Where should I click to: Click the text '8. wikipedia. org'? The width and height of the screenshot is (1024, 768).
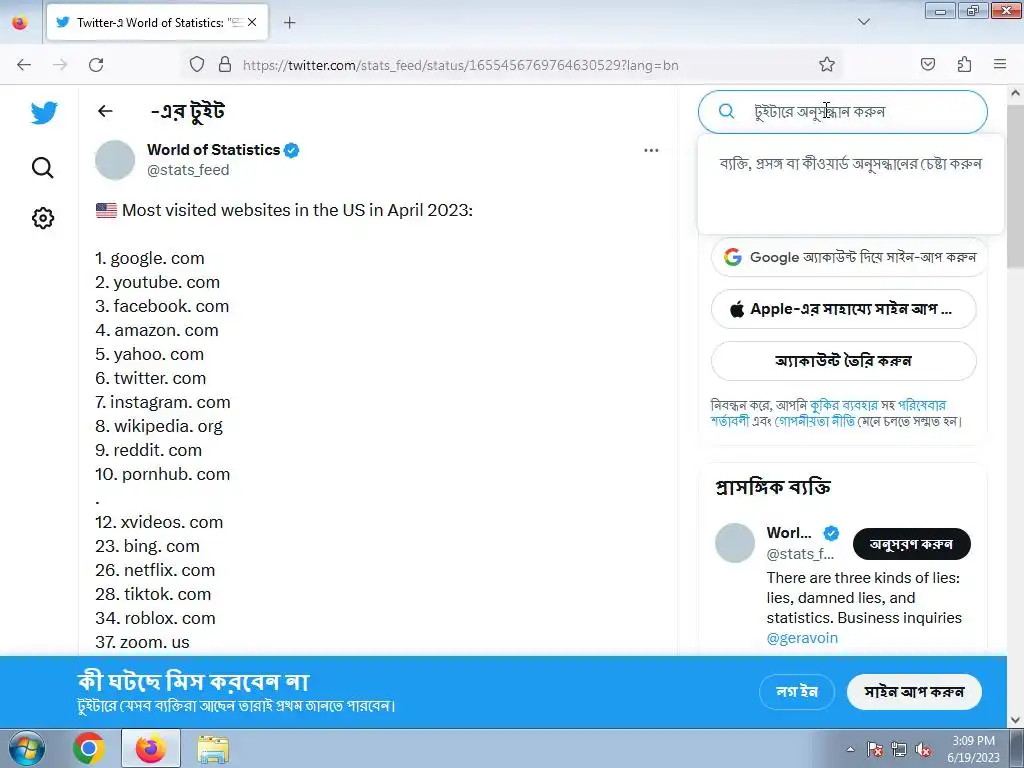coord(159,426)
